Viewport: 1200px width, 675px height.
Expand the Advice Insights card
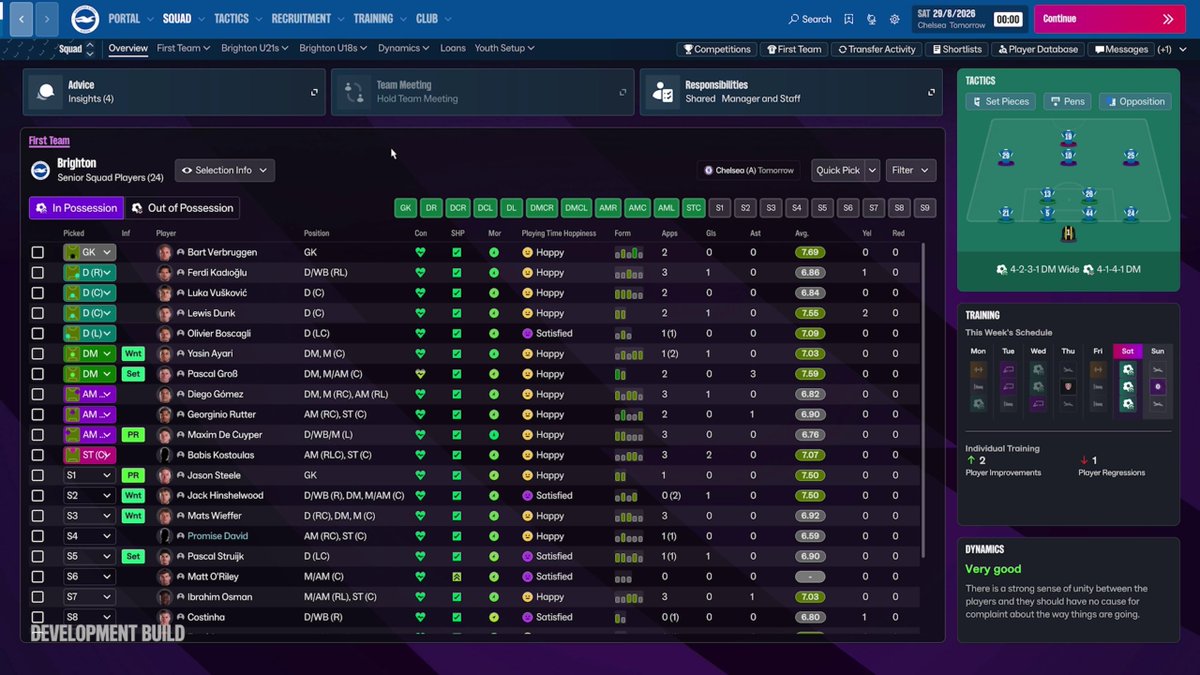pyautogui.click(x=314, y=92)
